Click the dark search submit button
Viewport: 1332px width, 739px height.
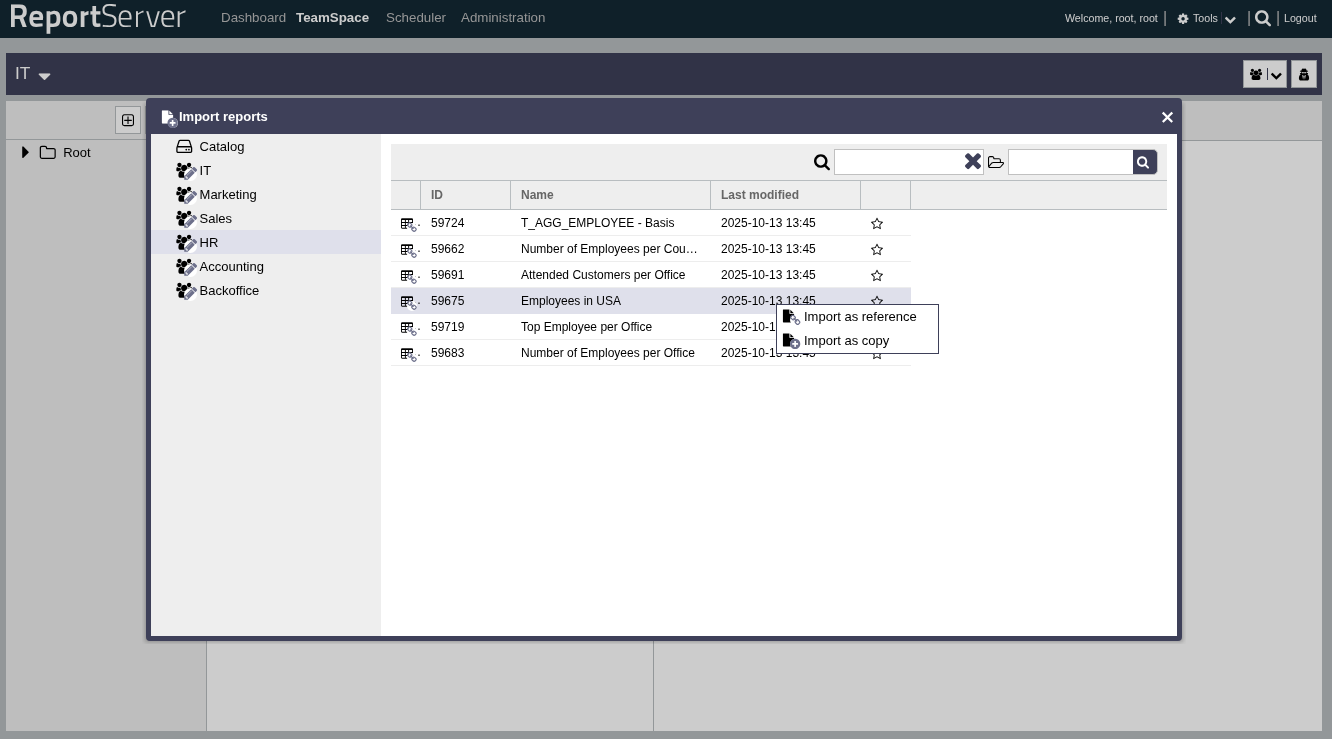point(1144,161)
